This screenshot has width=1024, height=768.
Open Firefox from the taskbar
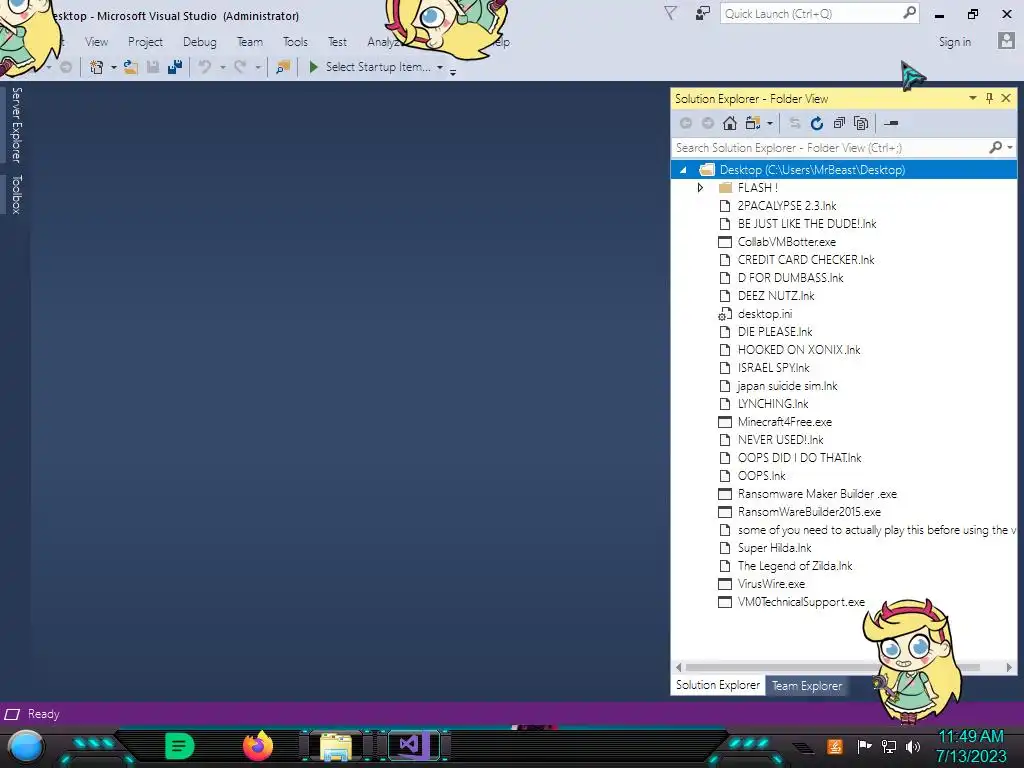(258, 746)
